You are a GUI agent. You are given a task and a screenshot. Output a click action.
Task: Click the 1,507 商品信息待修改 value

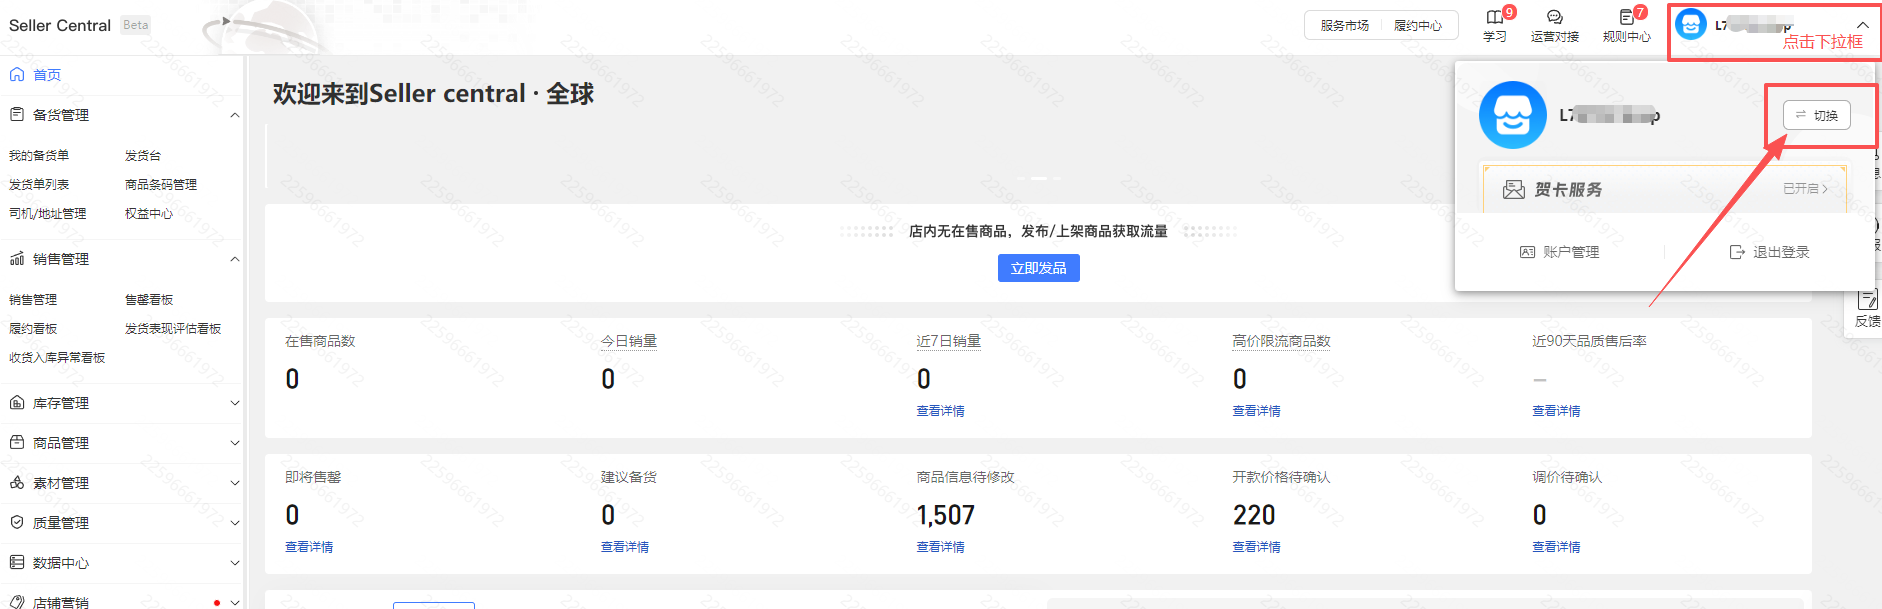(x=945, y=515)
